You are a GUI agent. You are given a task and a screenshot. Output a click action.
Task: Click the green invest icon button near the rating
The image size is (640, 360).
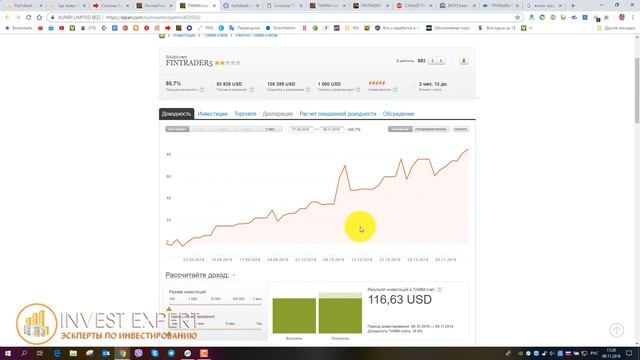point(464,61)
